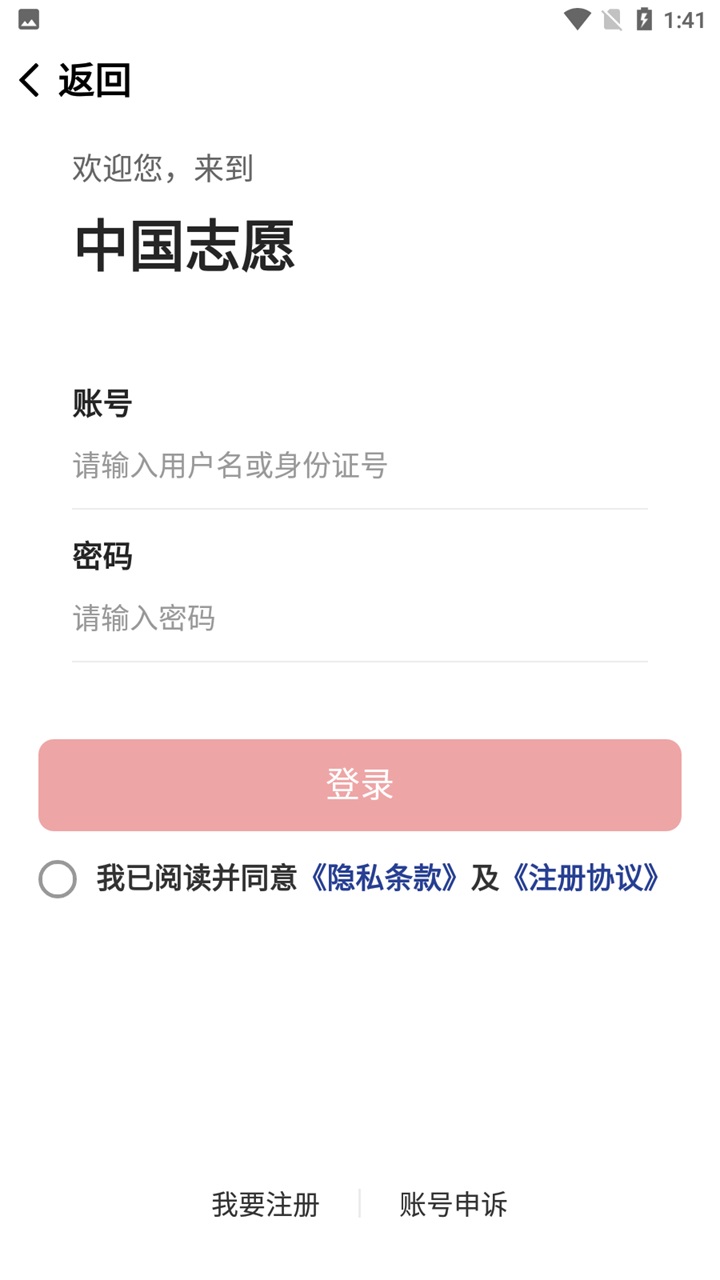Tap the 账号 field label
The height and width of the screenshot is (1280, 720).
tap(102, 403)
